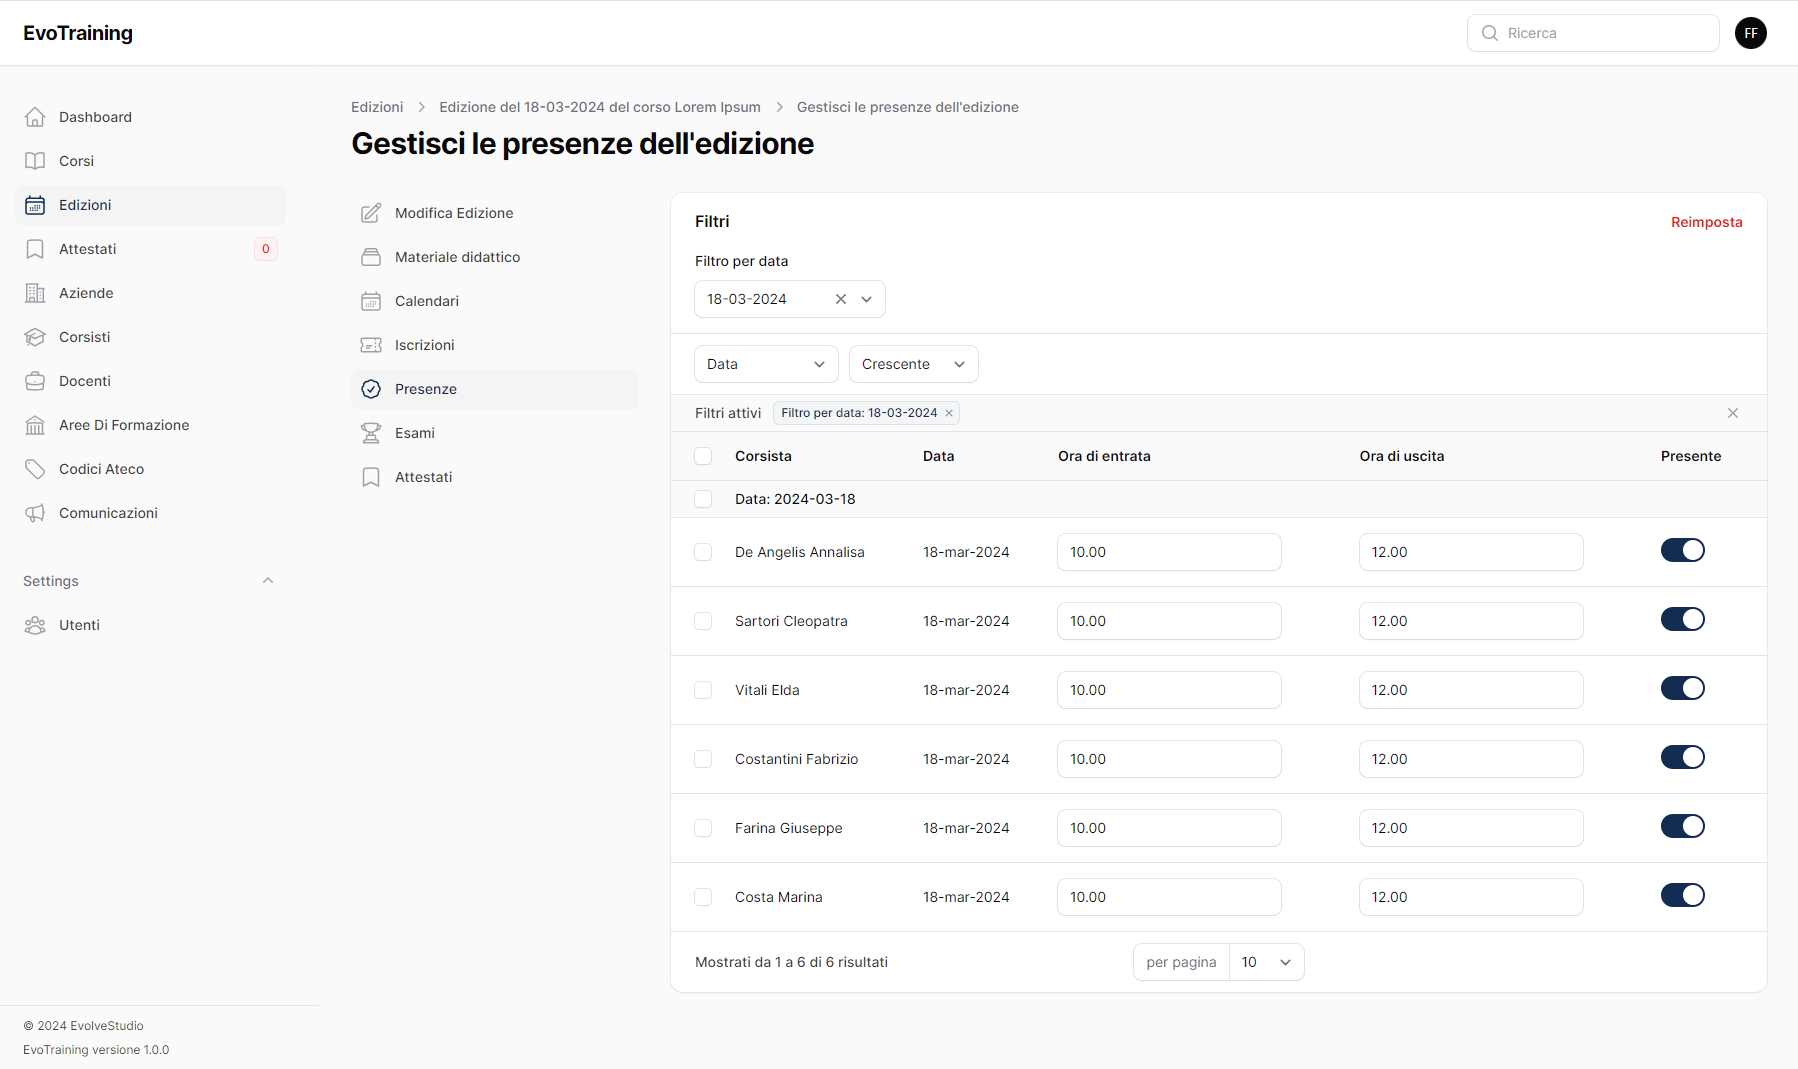This screenshot has height=1069, width=1798.
Task: Click the Reimposta link to reset filters
Action: [1706, 221]
